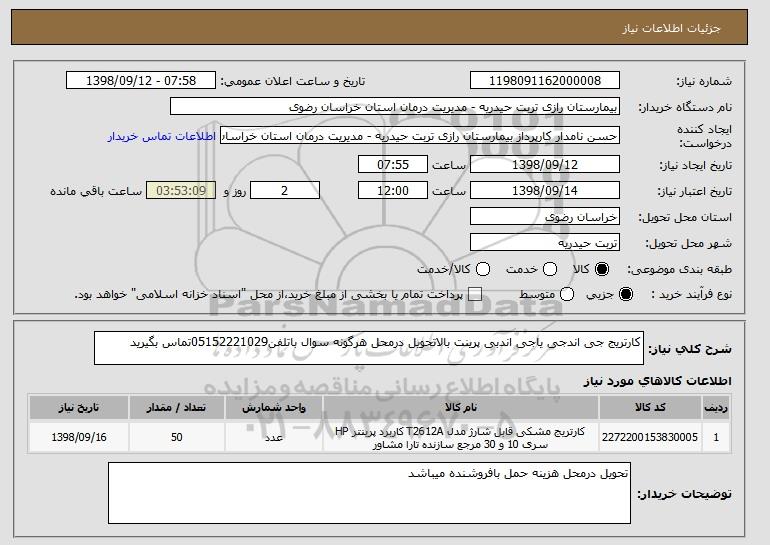This screenshot has width=770, height=545.
Task: Click the validity time field 12:00
Action: tap(393, 191)
